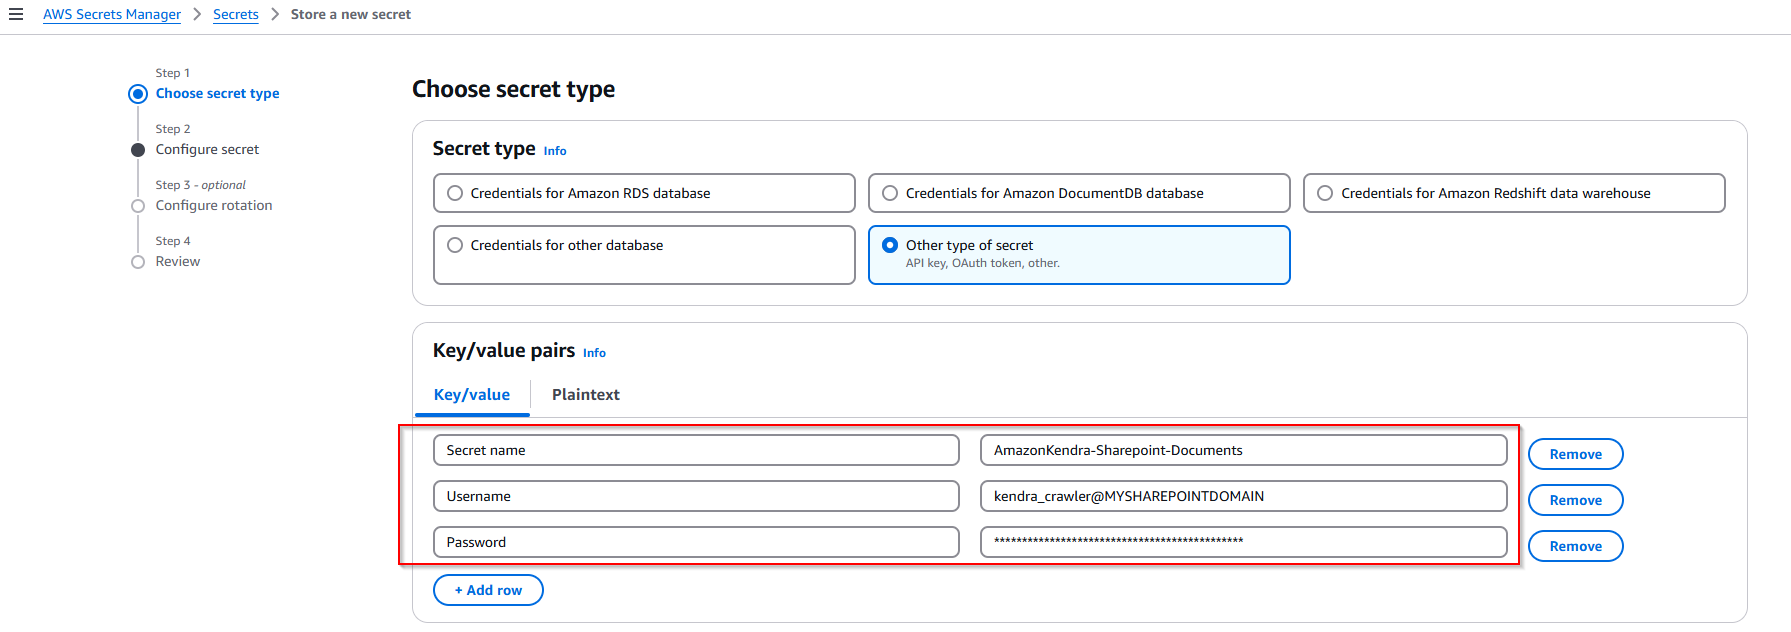Choose Credentials for Amazon DocumentDB database
Image resolution: width=1791 pixels, height=632 pixels.
[x=890, y=193]
